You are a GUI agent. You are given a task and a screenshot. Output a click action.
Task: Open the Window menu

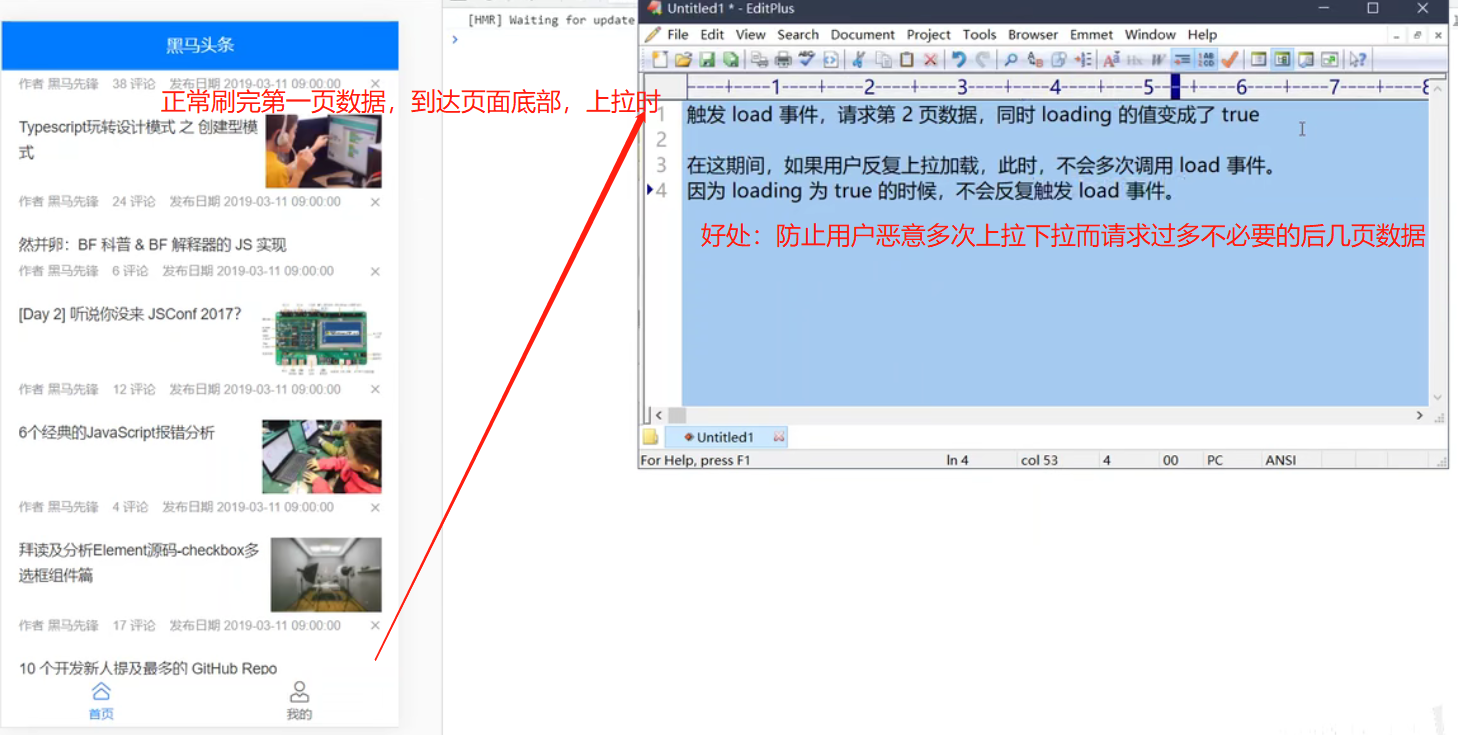coord(1150,34)
